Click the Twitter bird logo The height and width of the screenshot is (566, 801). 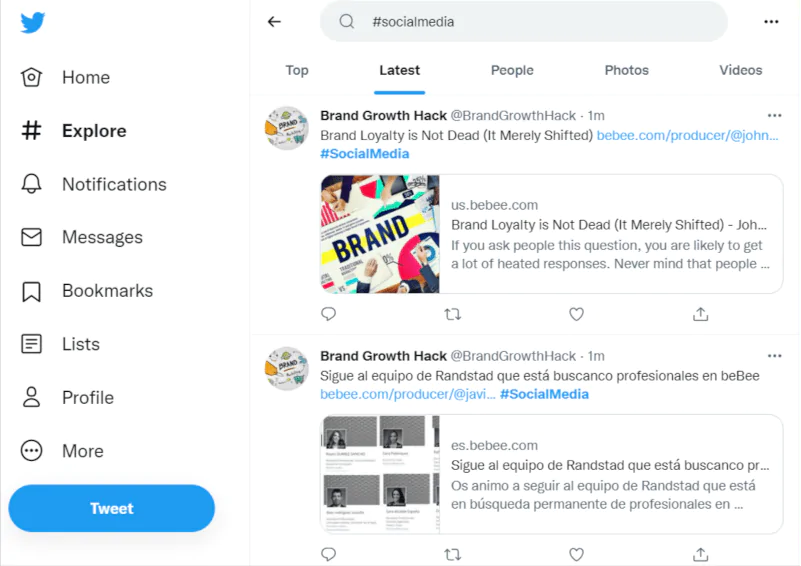33,23
